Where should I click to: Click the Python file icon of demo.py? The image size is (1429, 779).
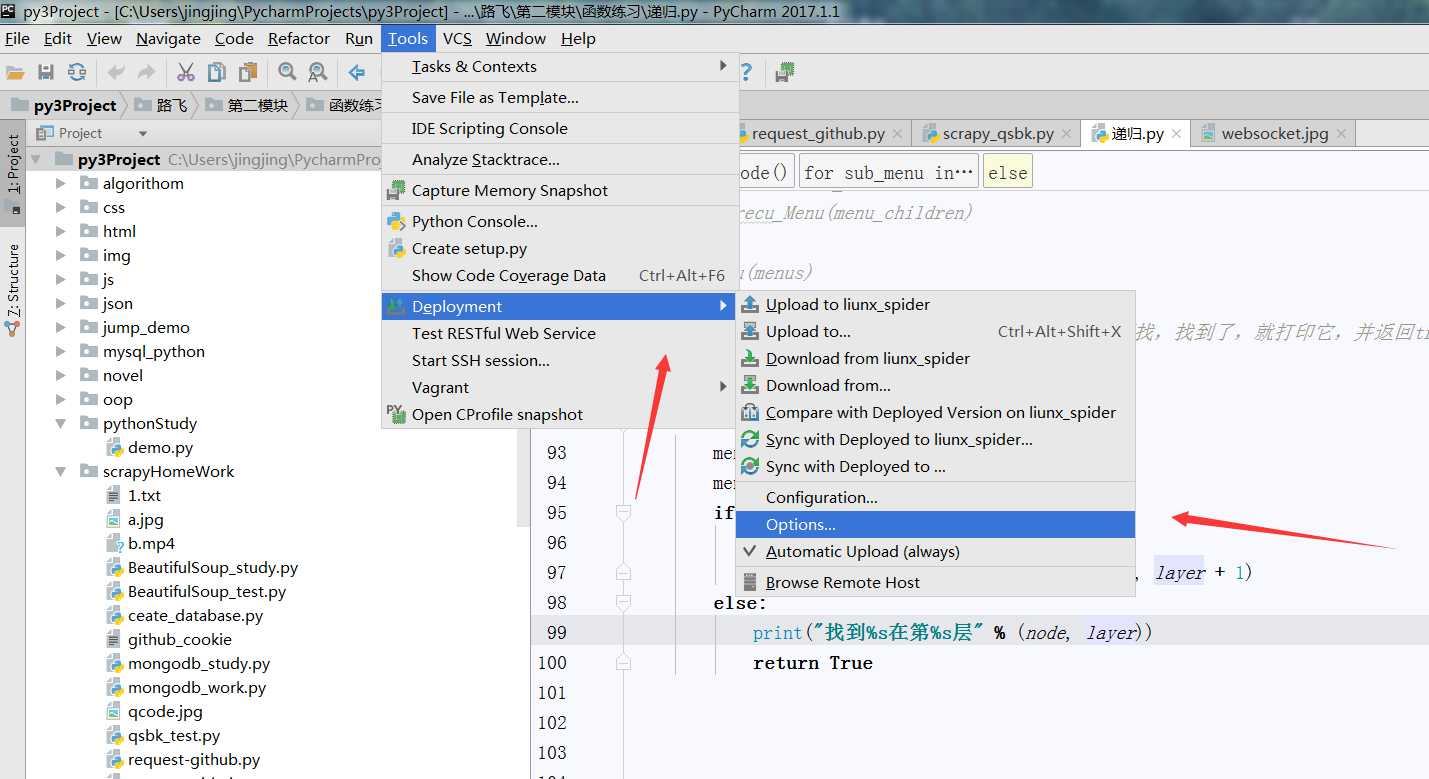114,447
